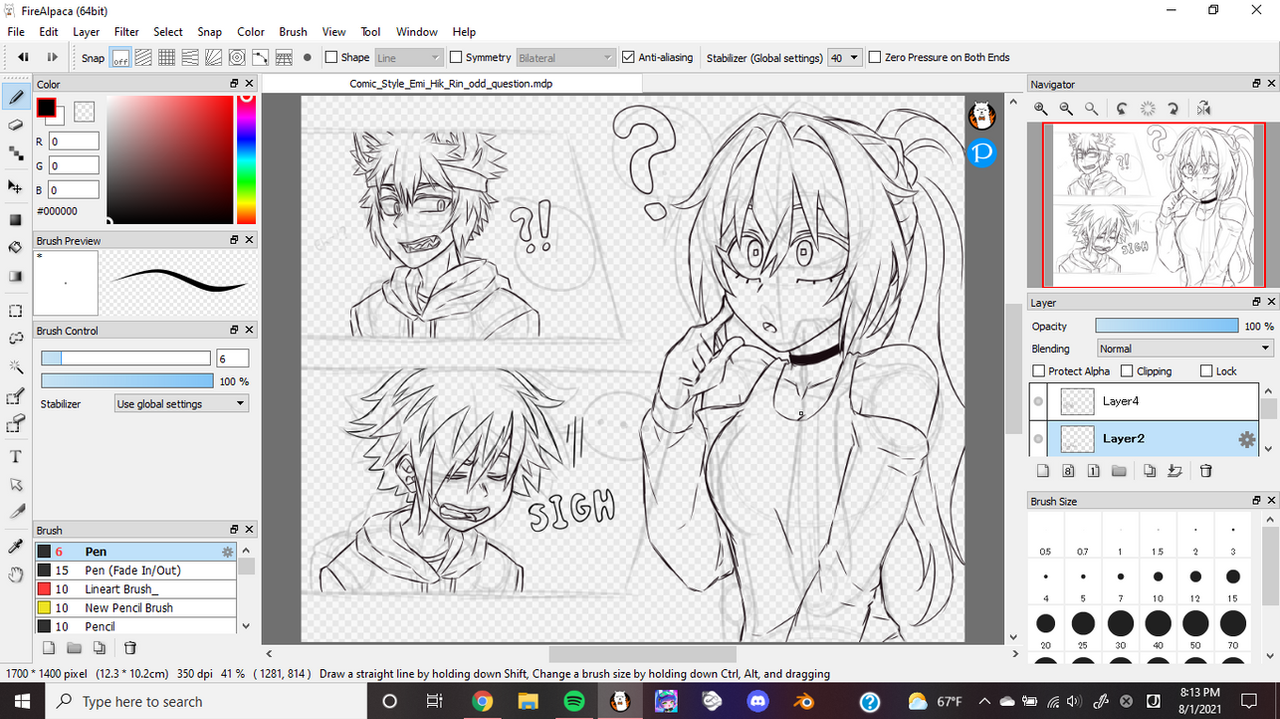This screenshot has height=719, width=1280.
Task: Enable the Shape checkbox
Action: point(331,58)
